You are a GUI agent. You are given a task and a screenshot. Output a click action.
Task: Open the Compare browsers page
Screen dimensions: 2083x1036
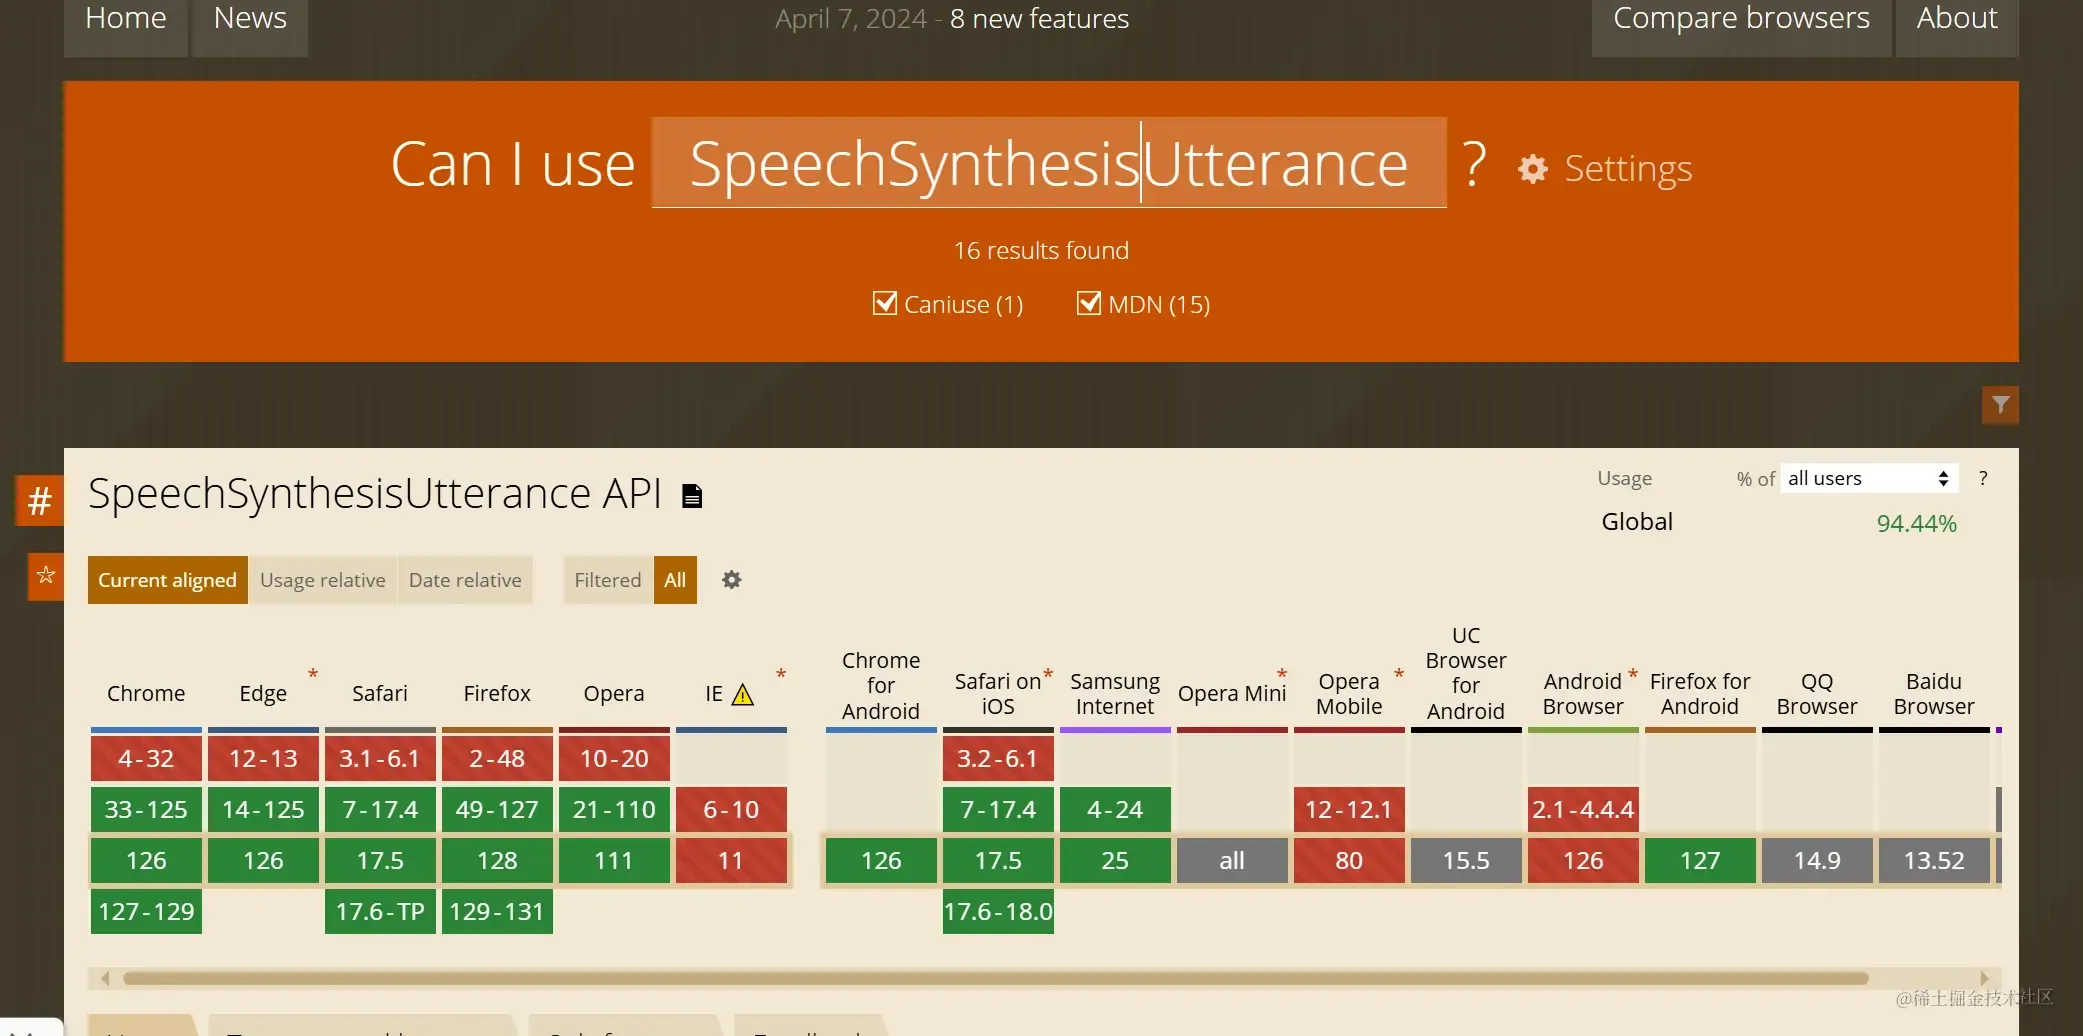click(1741, 20)
